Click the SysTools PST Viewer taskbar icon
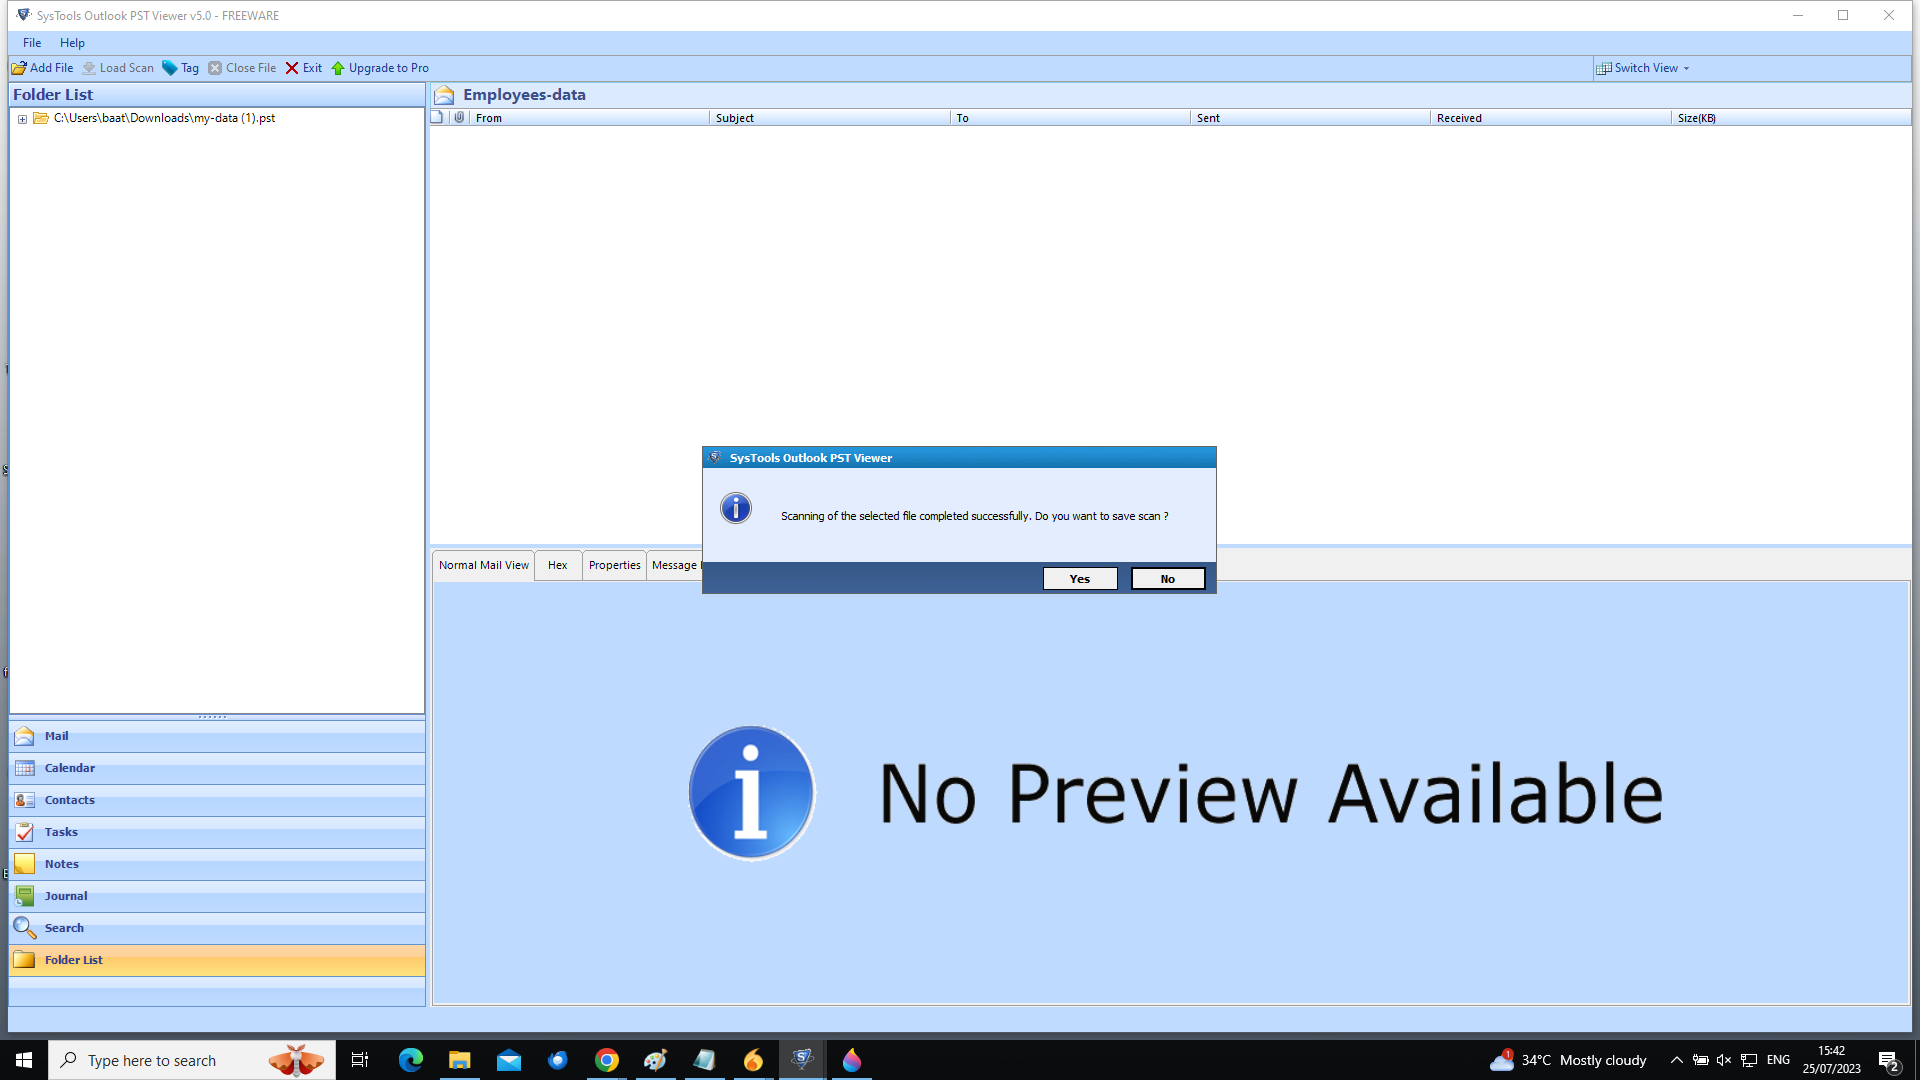The width and height of the screenshot is (1920, 1080). 802,1060
